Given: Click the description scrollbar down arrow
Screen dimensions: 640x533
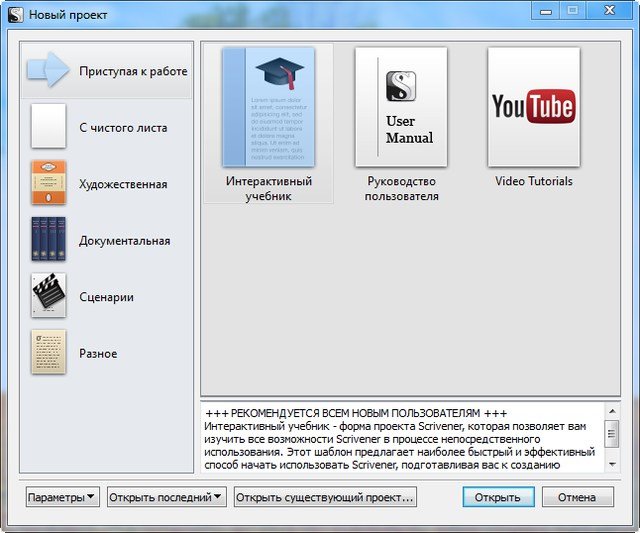Looking at the screenshot, I should click(612, 464).
